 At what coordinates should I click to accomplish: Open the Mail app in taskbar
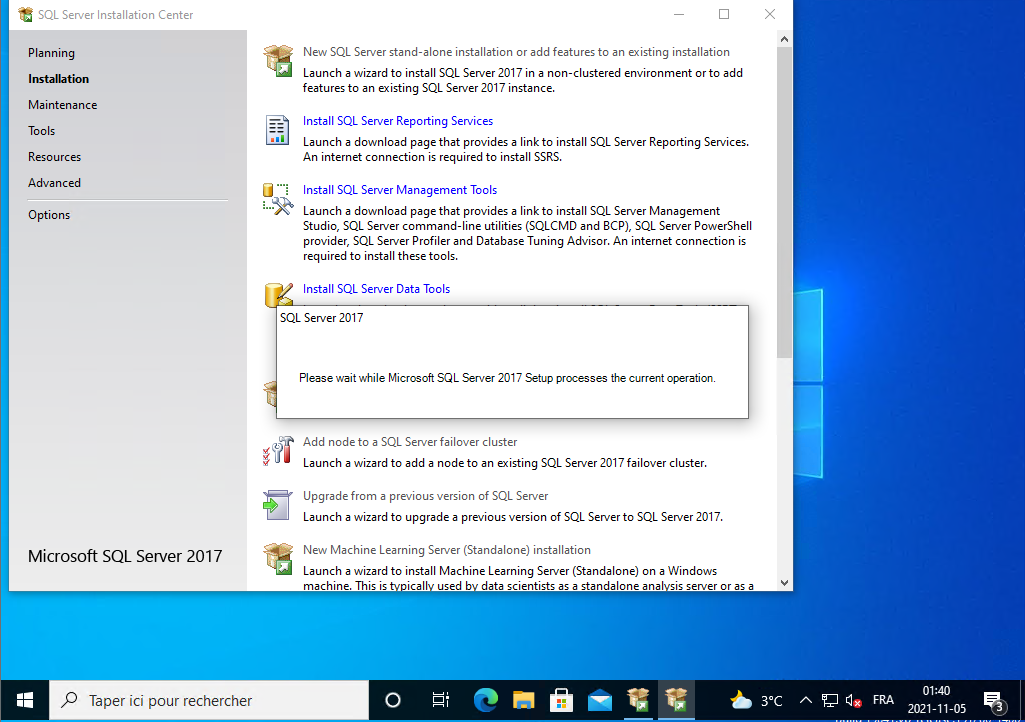600,700
